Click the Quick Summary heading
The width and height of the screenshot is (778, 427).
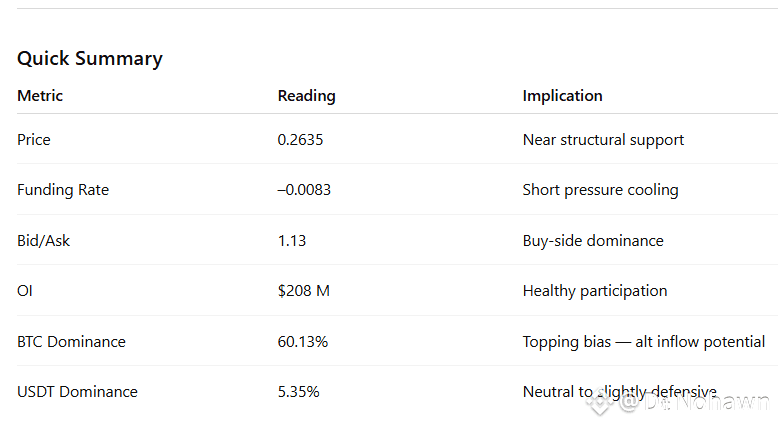pyautogui.click(x=90, y=59)
